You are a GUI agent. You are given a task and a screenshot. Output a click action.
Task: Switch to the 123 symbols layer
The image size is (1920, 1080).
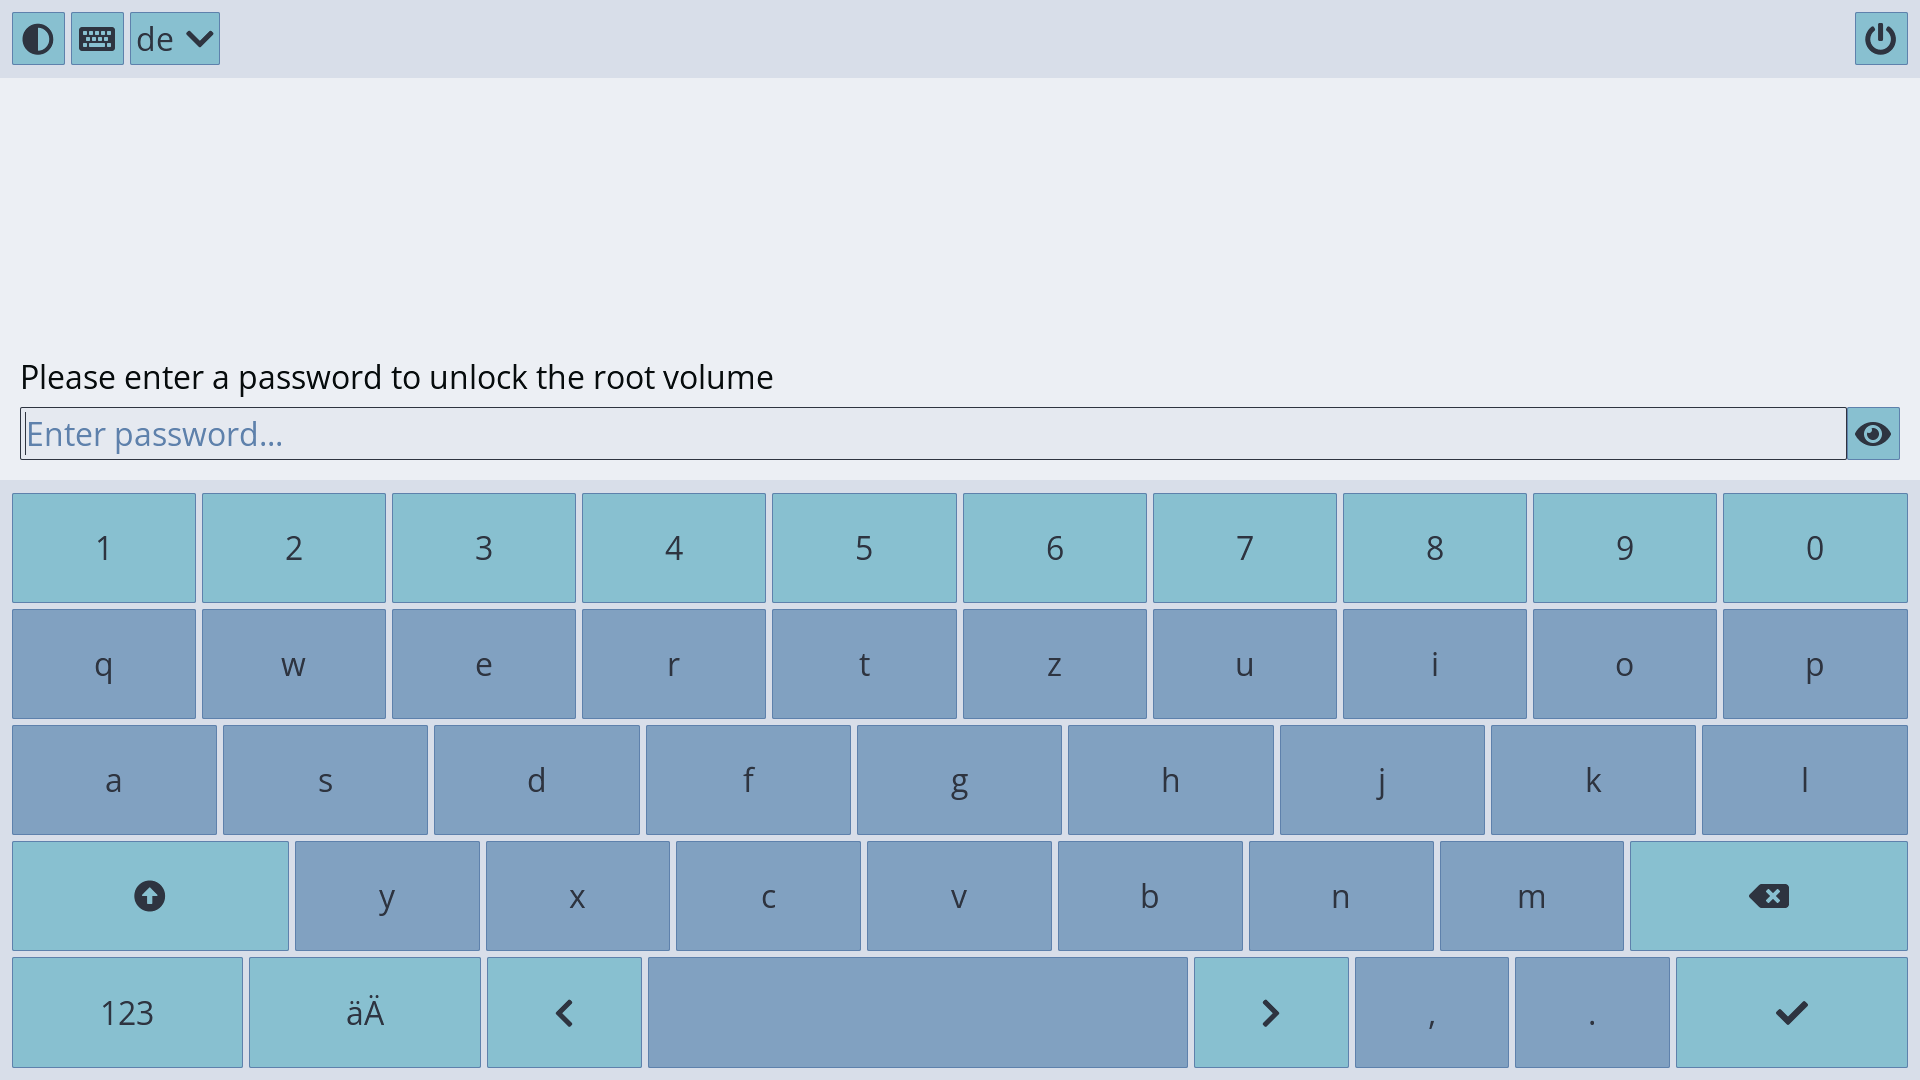click(127, 1012)
